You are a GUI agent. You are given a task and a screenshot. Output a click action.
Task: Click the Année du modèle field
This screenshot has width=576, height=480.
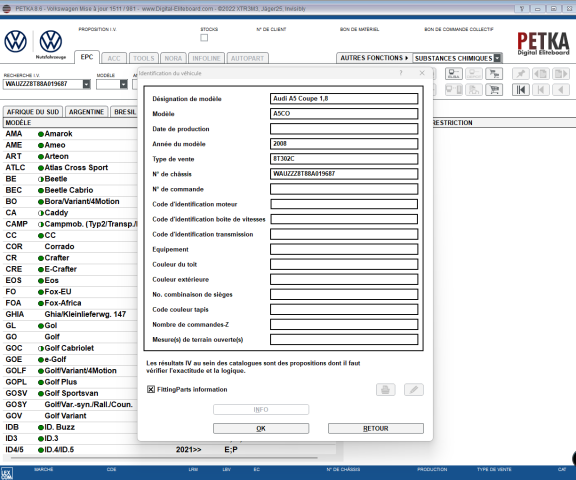[344, 144]
